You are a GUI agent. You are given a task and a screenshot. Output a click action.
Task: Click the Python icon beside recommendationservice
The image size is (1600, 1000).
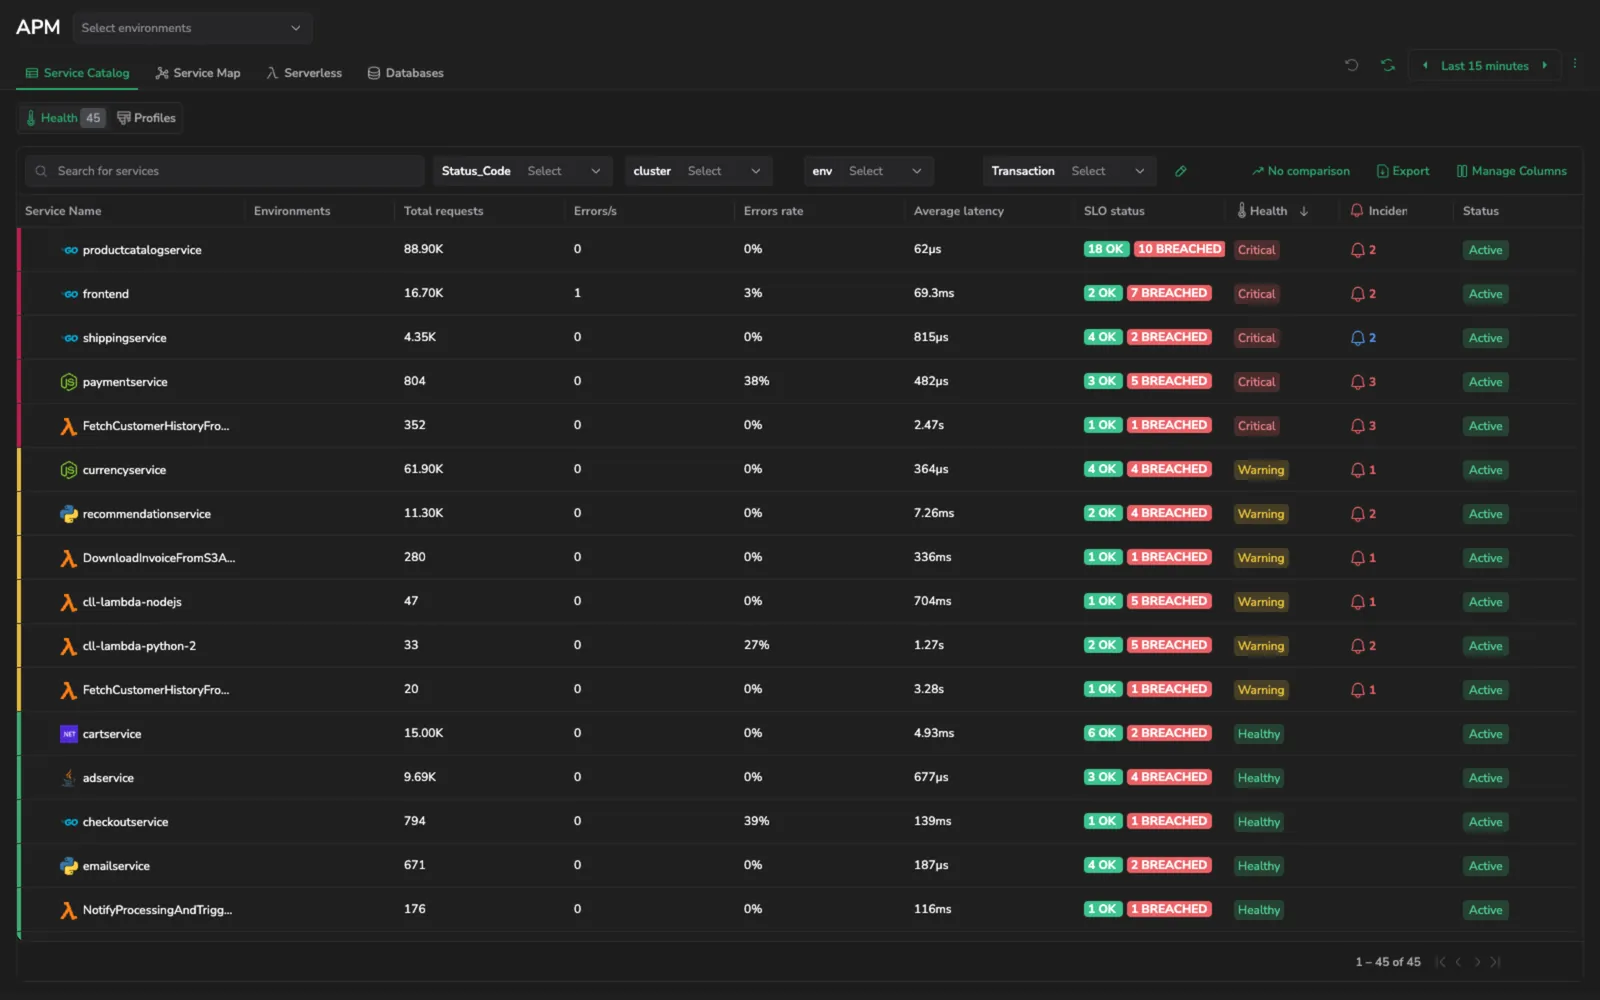(x=69, y=514)
